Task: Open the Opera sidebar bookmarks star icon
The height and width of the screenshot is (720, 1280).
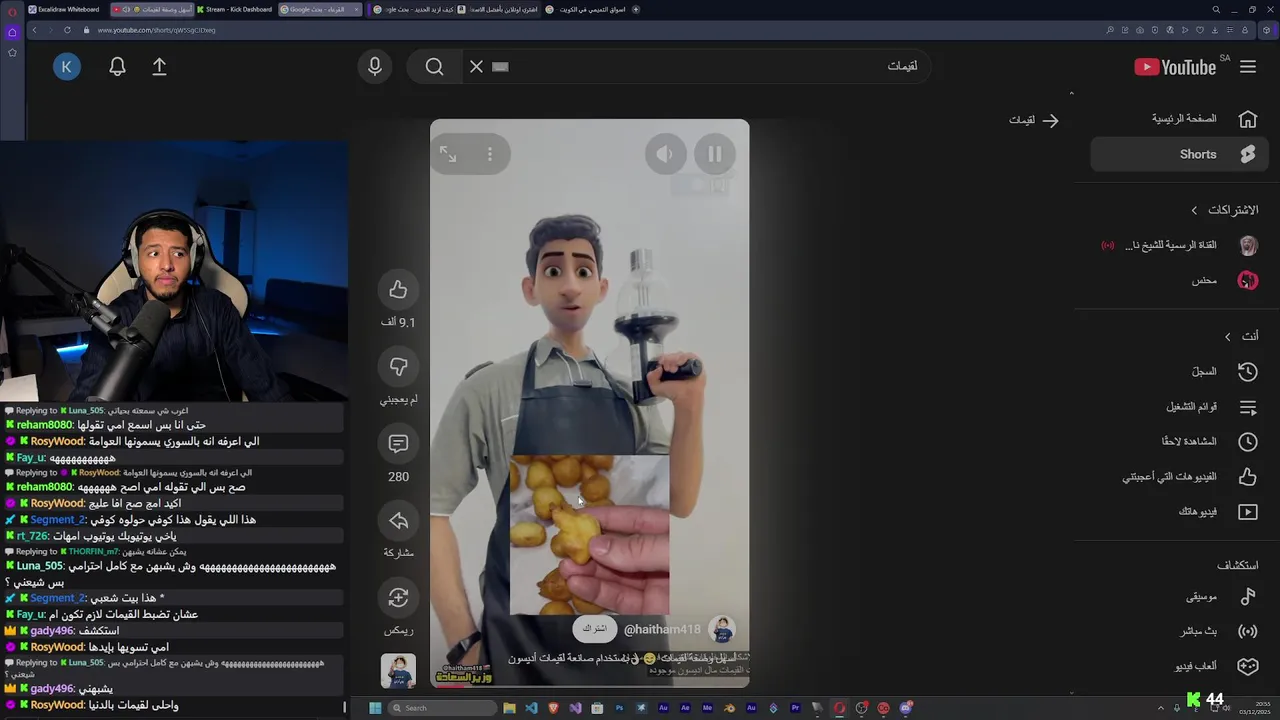Action: click(12, 52)
